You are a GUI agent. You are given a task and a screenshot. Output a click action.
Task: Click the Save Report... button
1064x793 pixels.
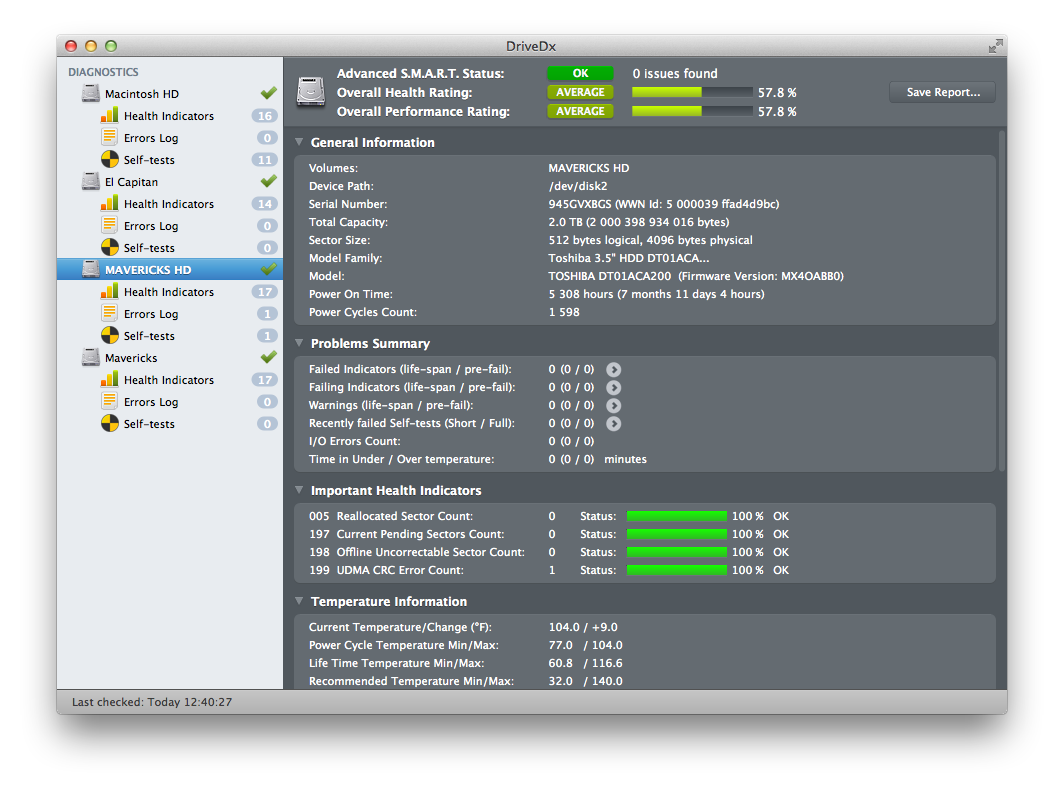pos(943,92)
